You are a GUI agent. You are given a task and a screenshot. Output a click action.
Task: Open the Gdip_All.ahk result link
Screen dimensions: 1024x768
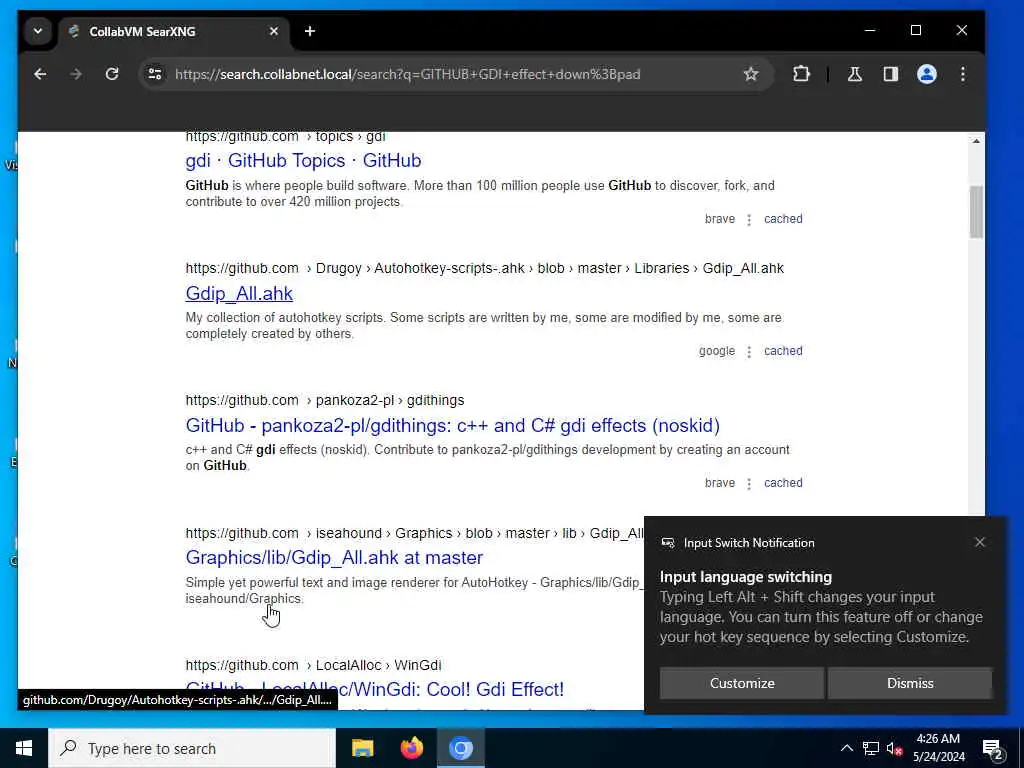tap(239, 293)
